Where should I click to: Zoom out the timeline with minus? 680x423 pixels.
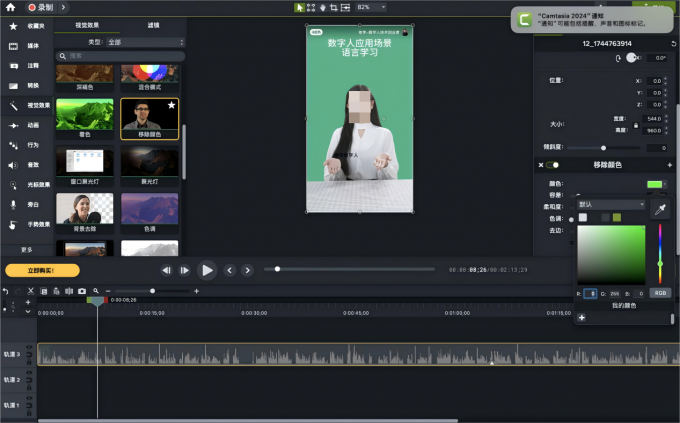tap(108, 291)
